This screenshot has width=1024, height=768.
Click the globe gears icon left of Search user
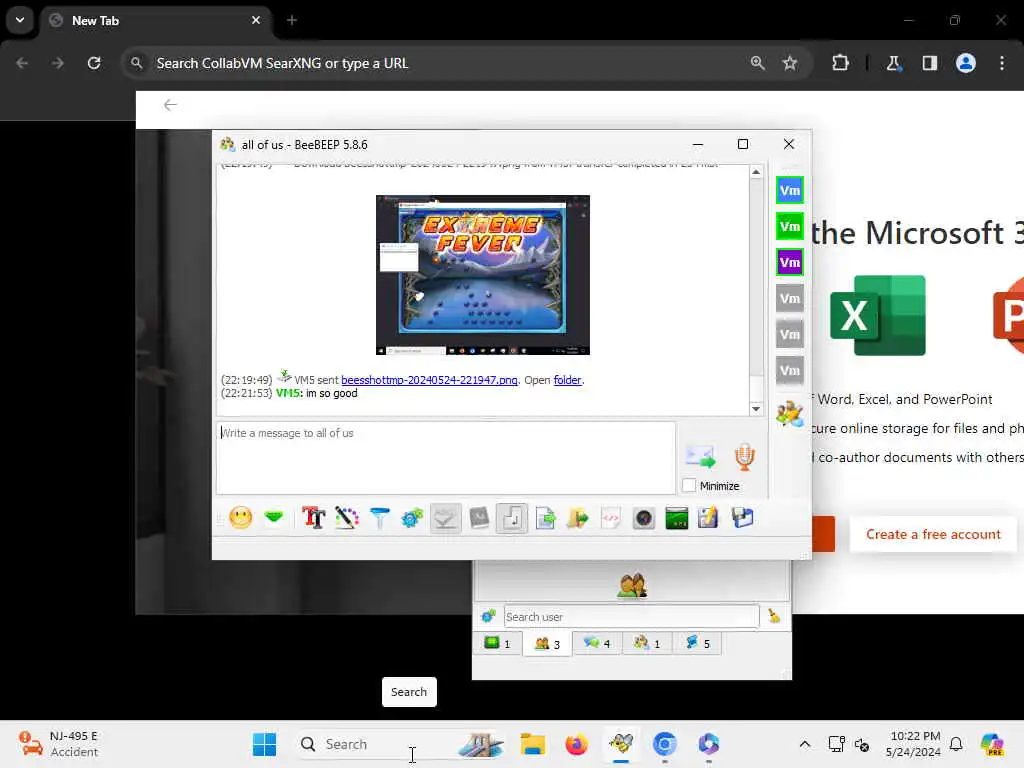tap(488, 616)
